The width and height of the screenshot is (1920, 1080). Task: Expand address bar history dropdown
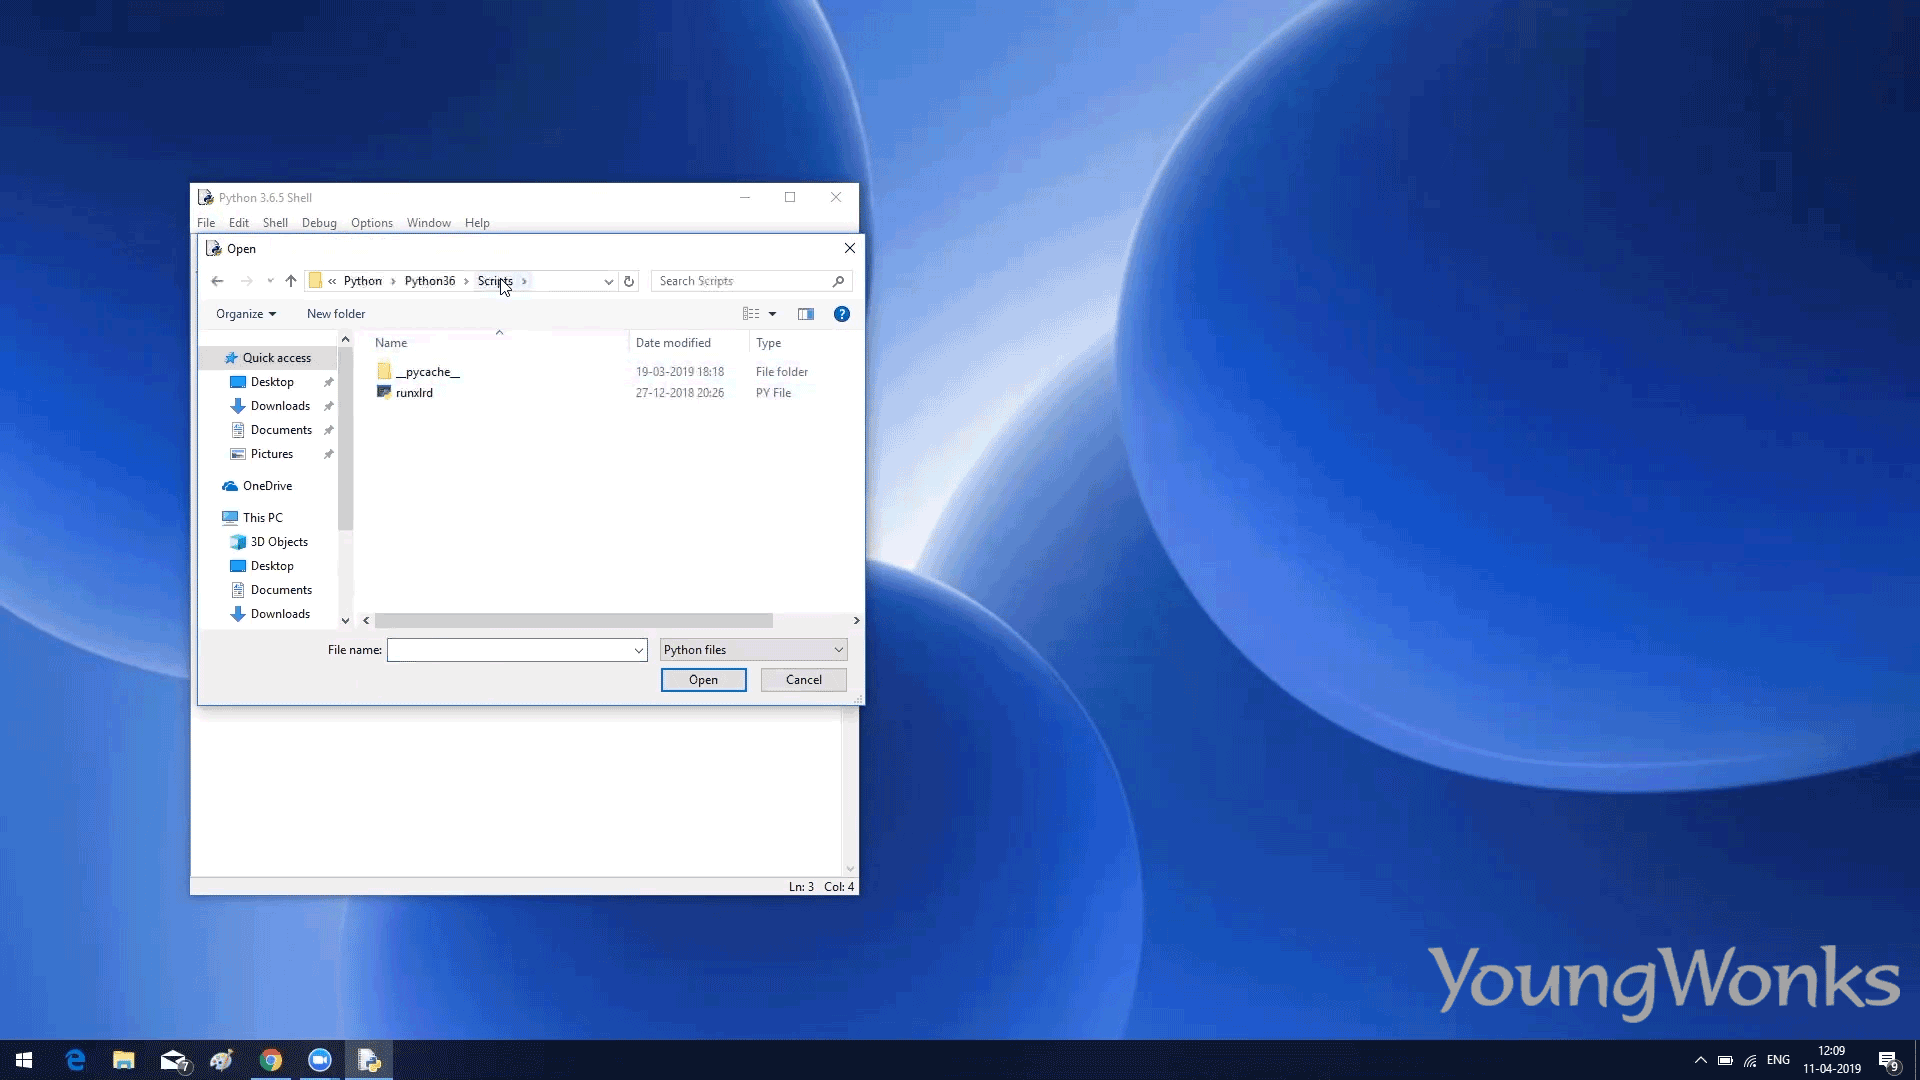608,281
